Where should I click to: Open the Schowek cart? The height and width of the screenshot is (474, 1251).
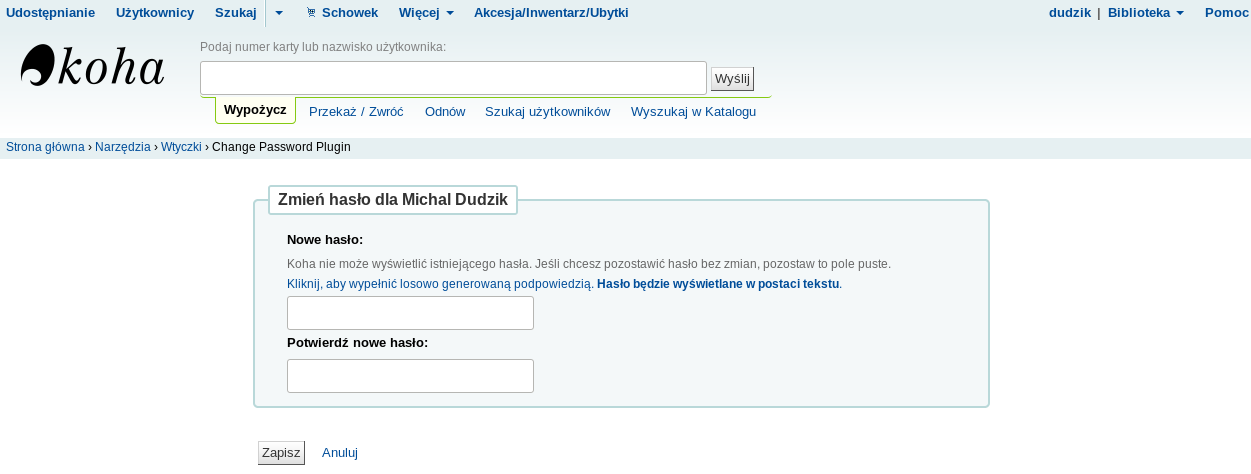342,13
